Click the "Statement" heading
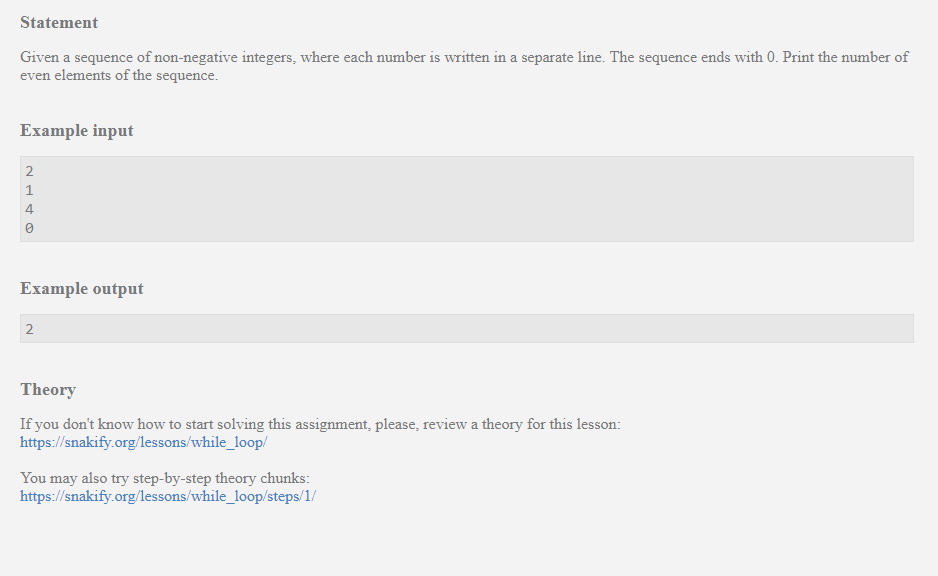This screenshot has width=938, height=576. (59, 23)
